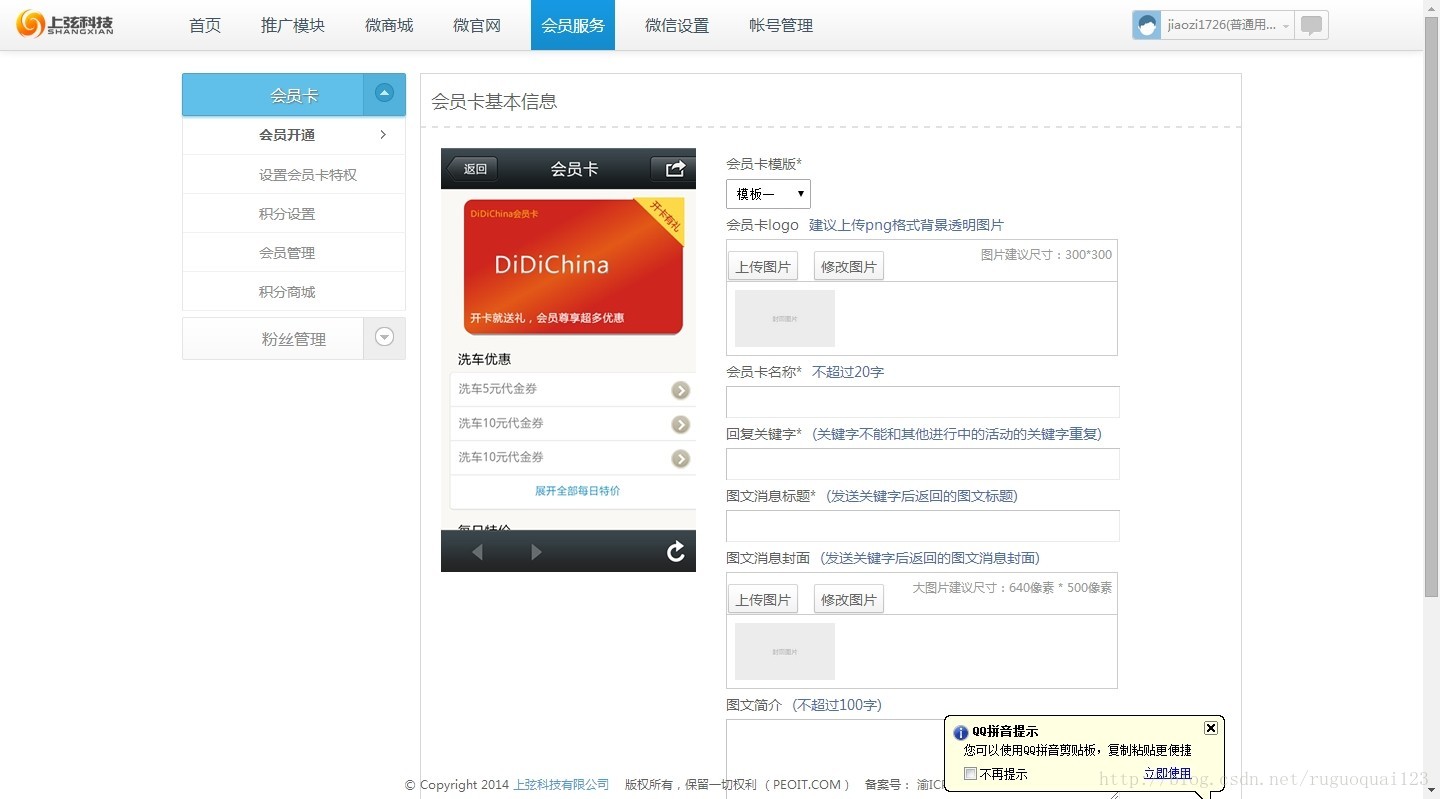The image size is (1440, 799).
Task: Open the 微商城 menu
Action: [x=389, y=25]
